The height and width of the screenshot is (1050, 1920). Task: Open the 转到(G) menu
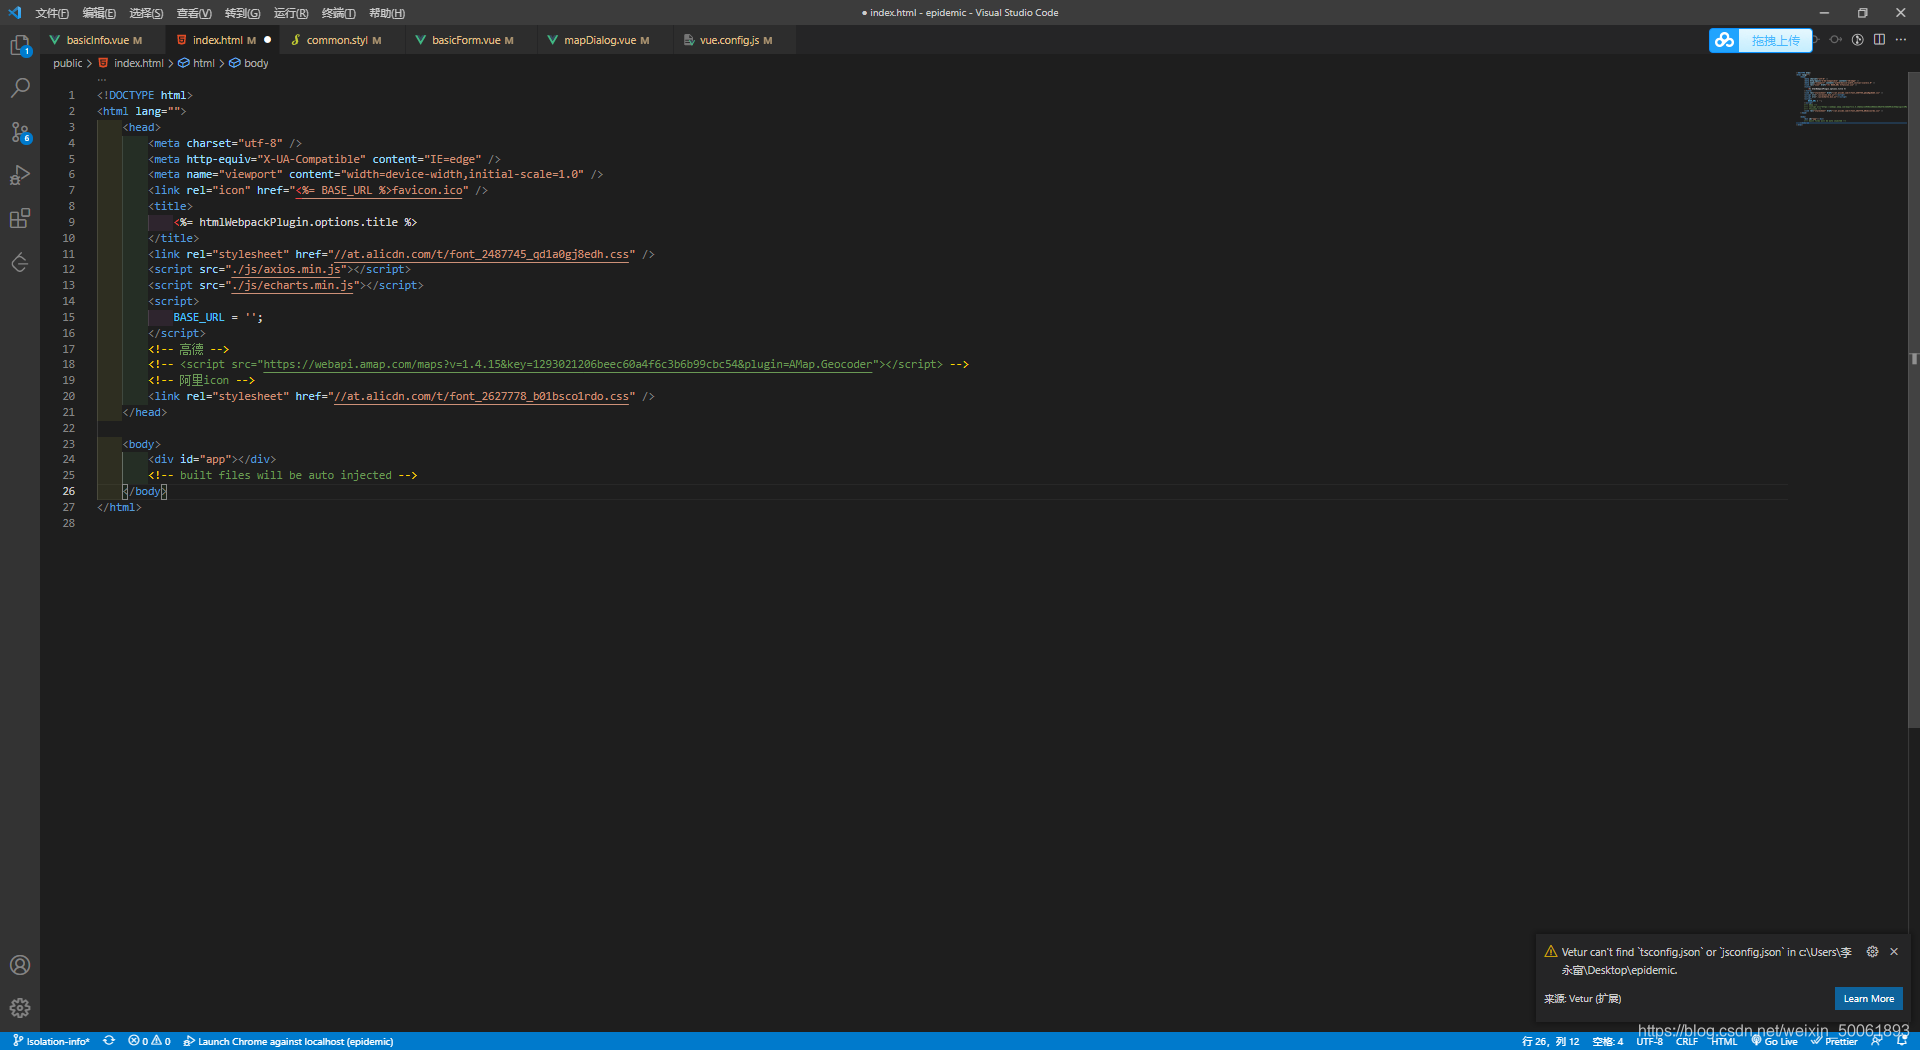[x=242, y=13]
